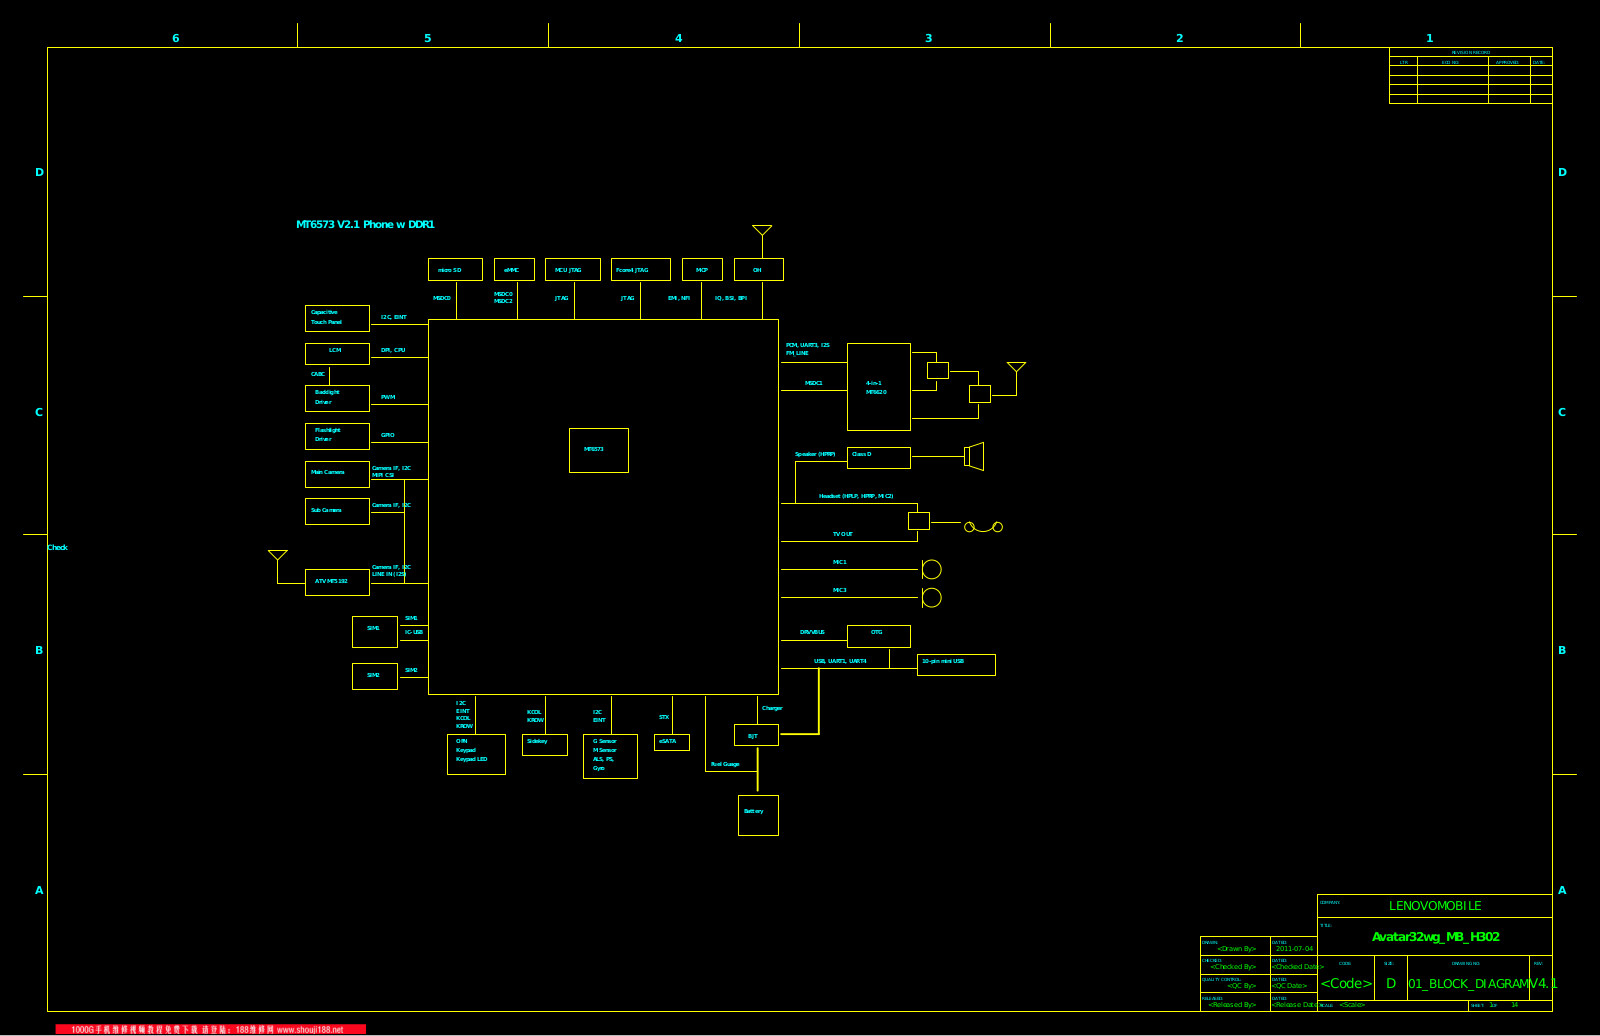Image resolution: width=1600 pixels, height=1036 pixels.
Task: Click the antenna symbol beside the 4-in-1 block
Action: pos(1017,368)
